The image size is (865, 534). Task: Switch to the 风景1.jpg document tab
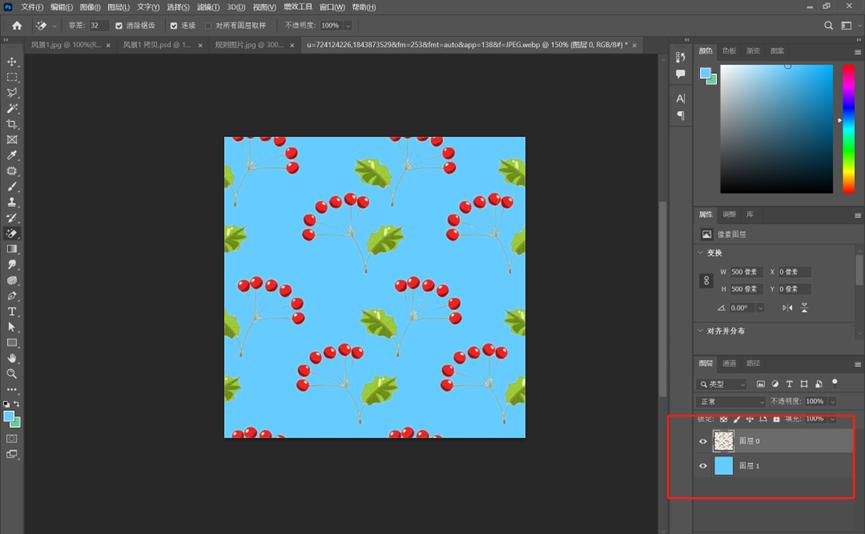(x=60, y=45)
